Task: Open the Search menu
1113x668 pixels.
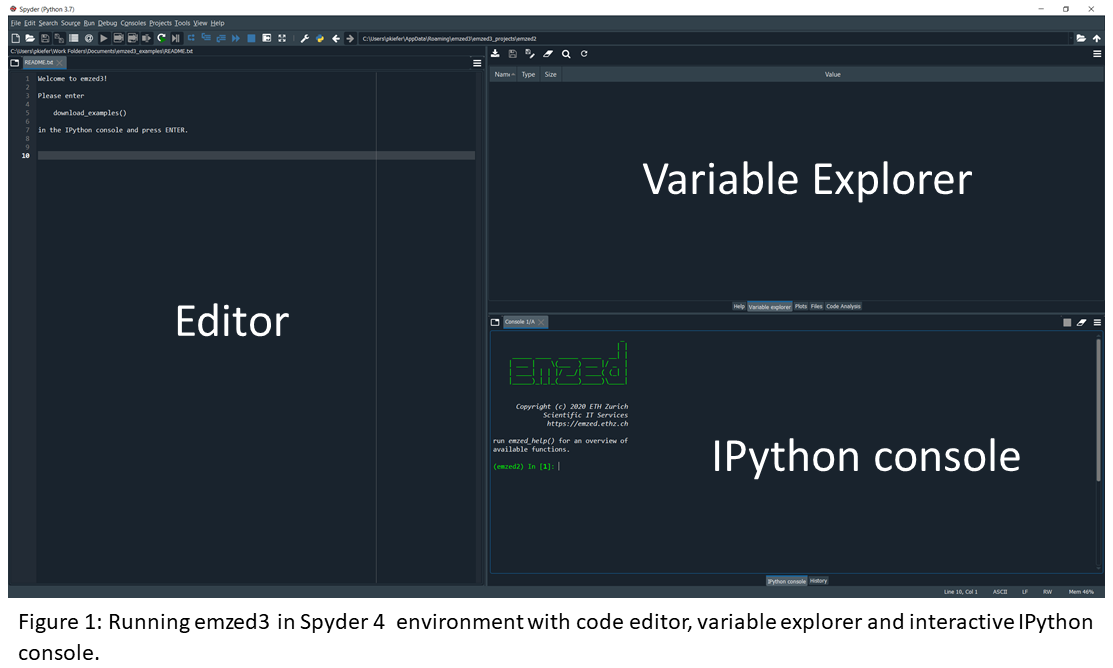Action: coord(48,23)
